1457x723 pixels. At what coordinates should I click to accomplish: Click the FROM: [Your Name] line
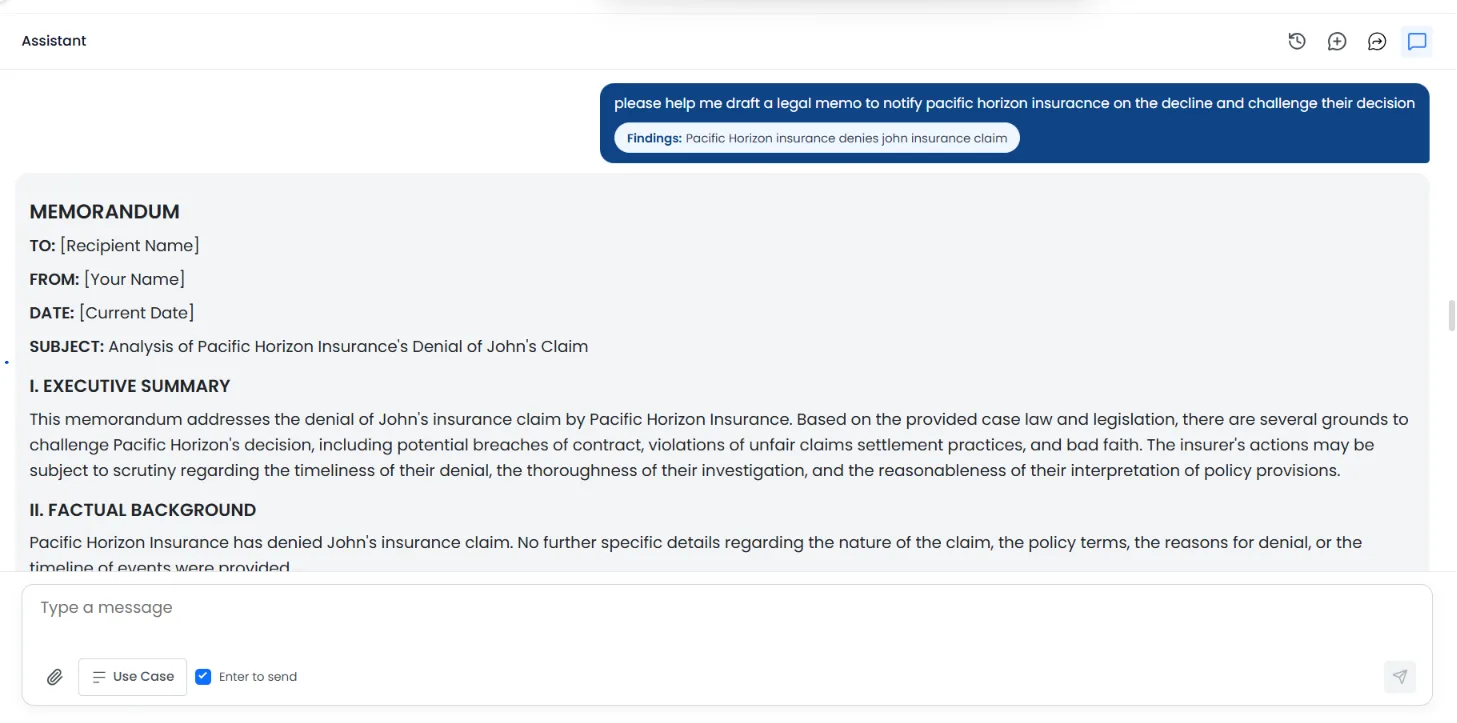click(107, 280)
